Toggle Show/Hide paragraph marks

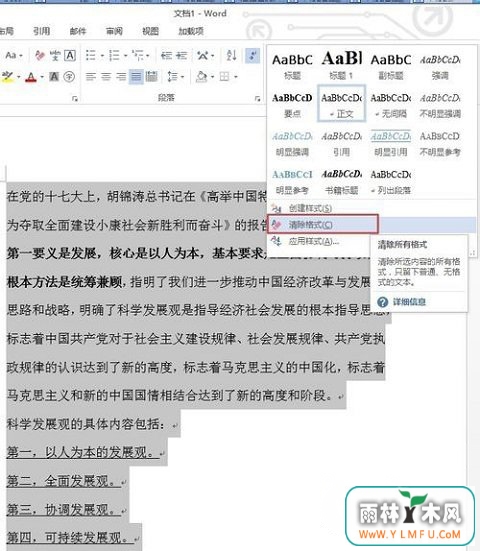click(x=252, y=55)
